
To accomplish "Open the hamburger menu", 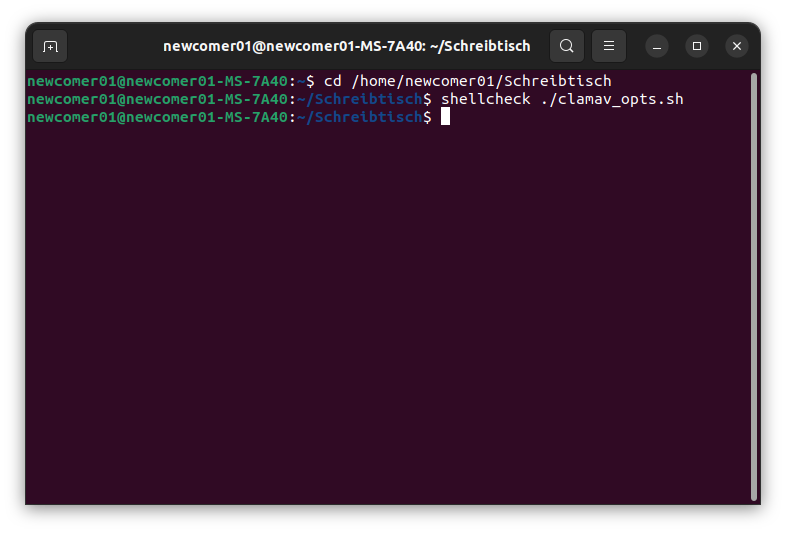I will [609, 46].
